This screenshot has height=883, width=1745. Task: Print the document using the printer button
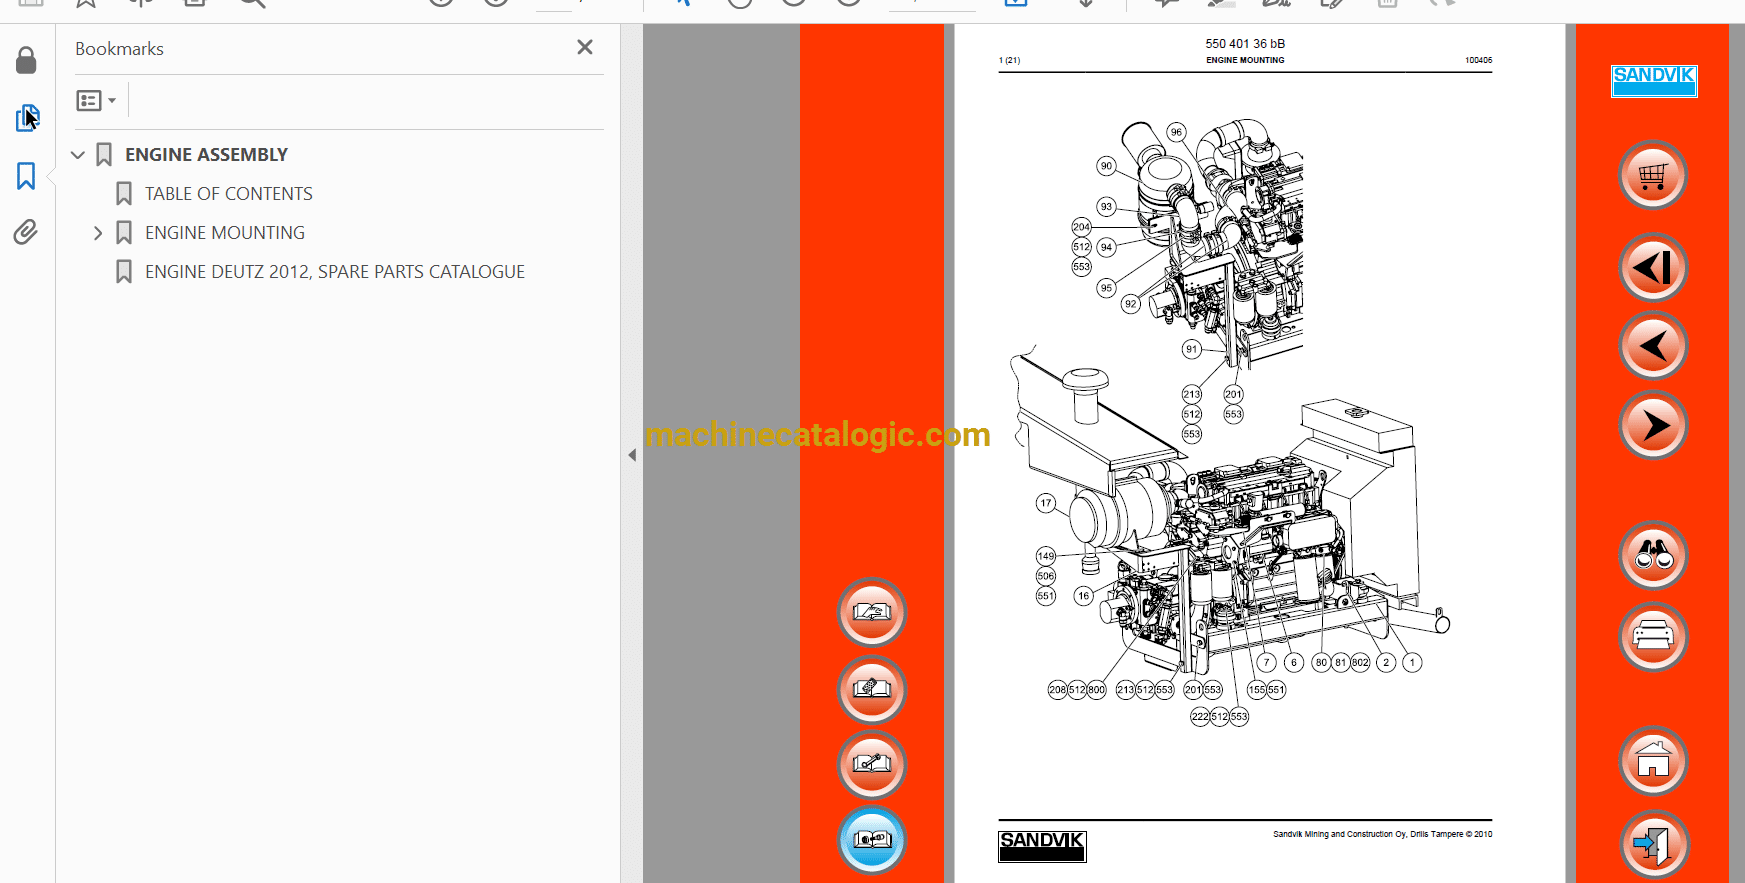pos(1653,636)
